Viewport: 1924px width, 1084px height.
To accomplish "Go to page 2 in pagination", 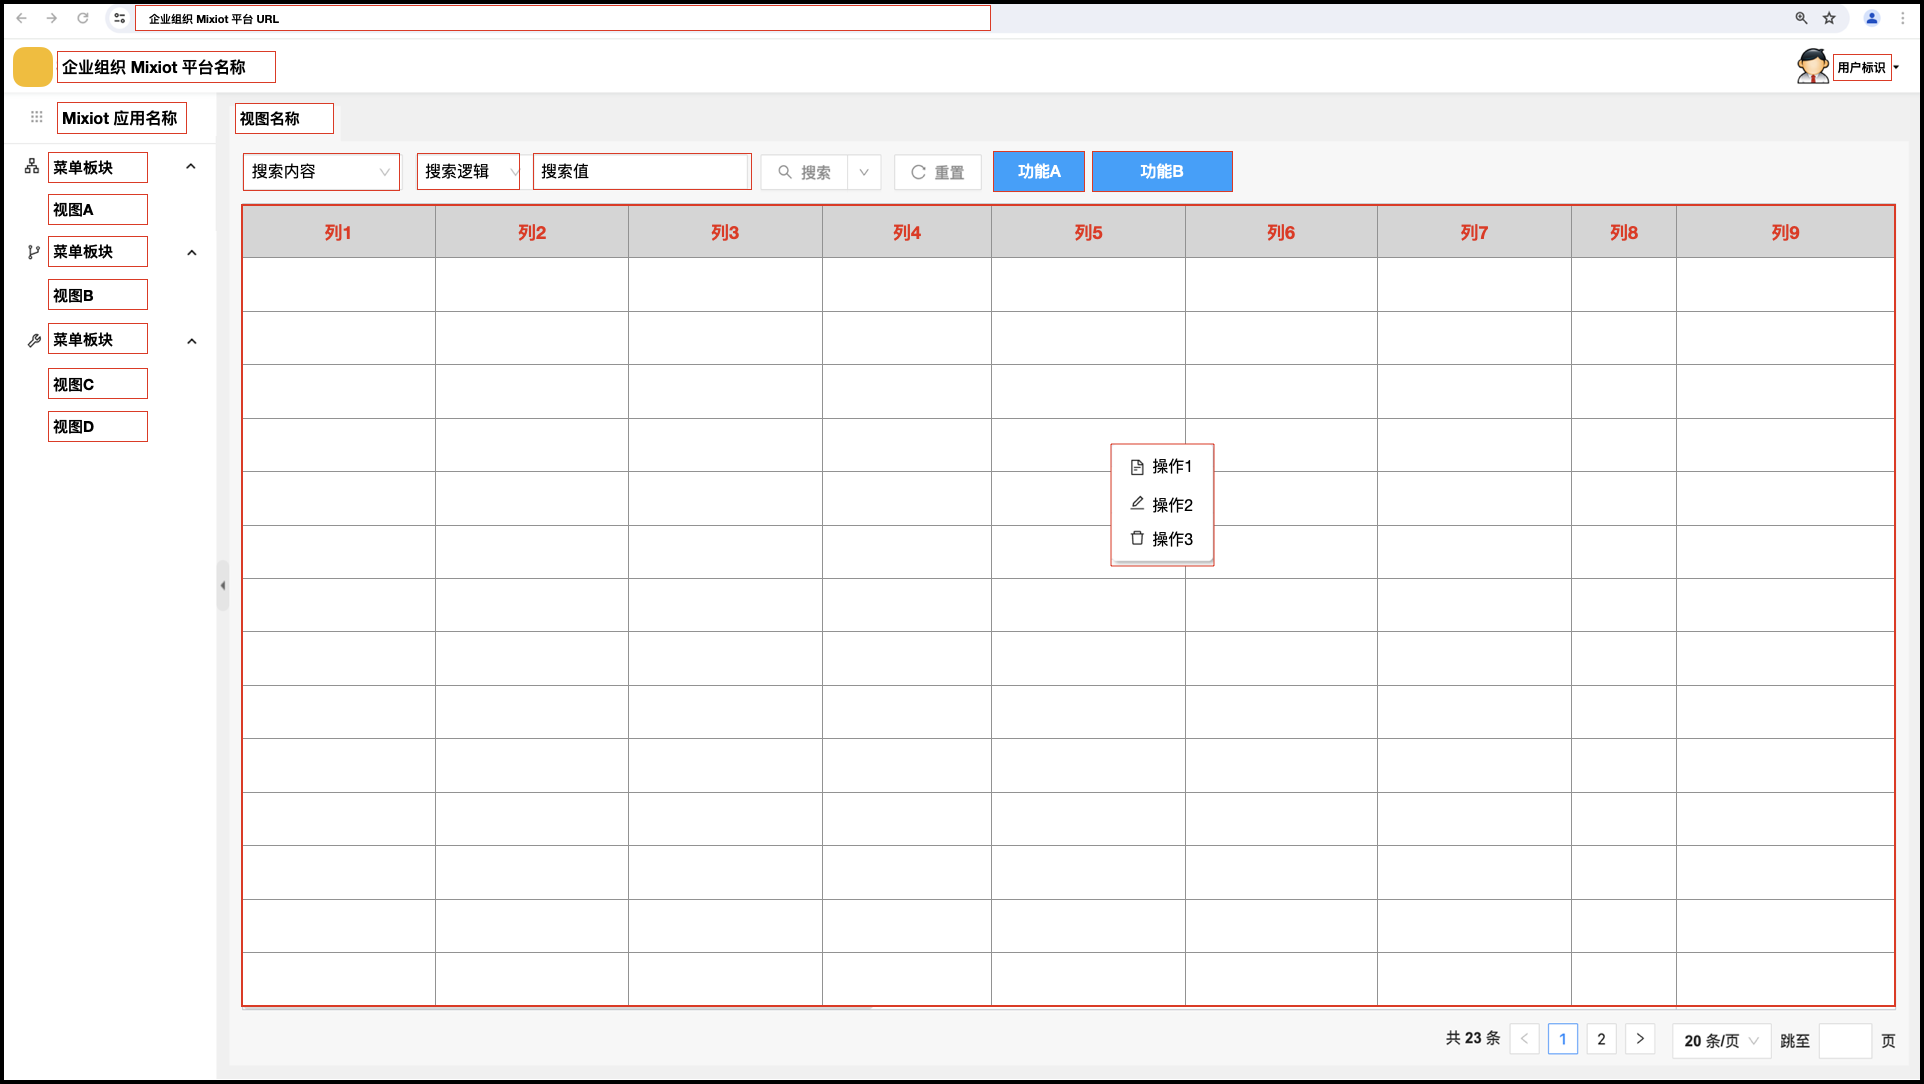I will [1601, 1039].
